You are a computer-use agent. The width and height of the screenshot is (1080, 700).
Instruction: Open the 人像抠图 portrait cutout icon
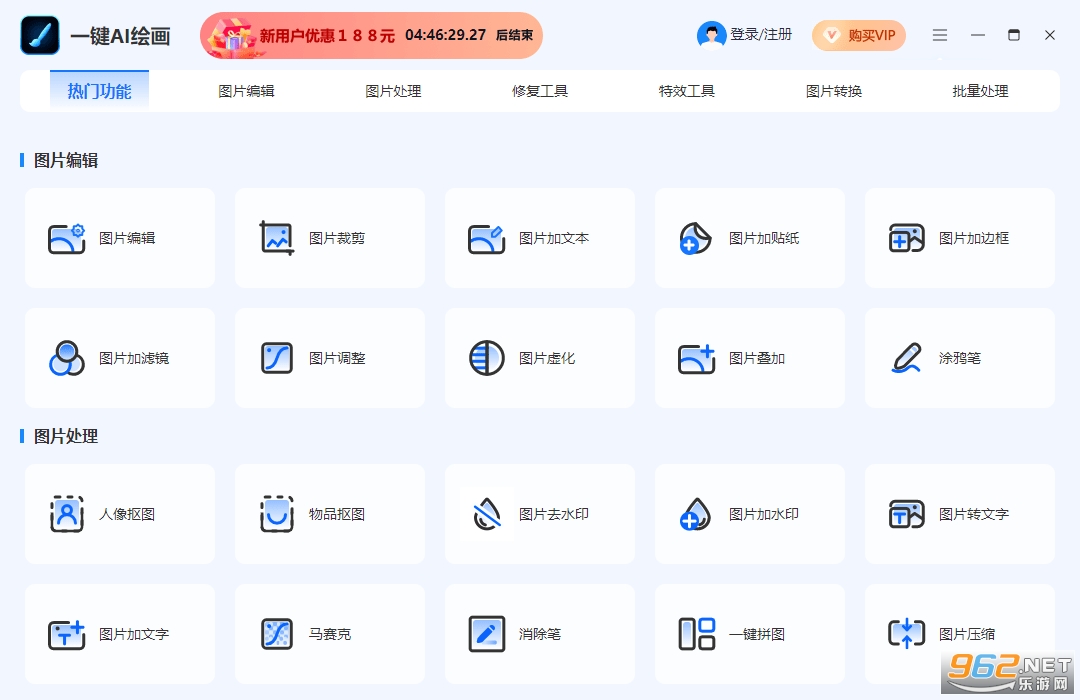click(67, 514)
